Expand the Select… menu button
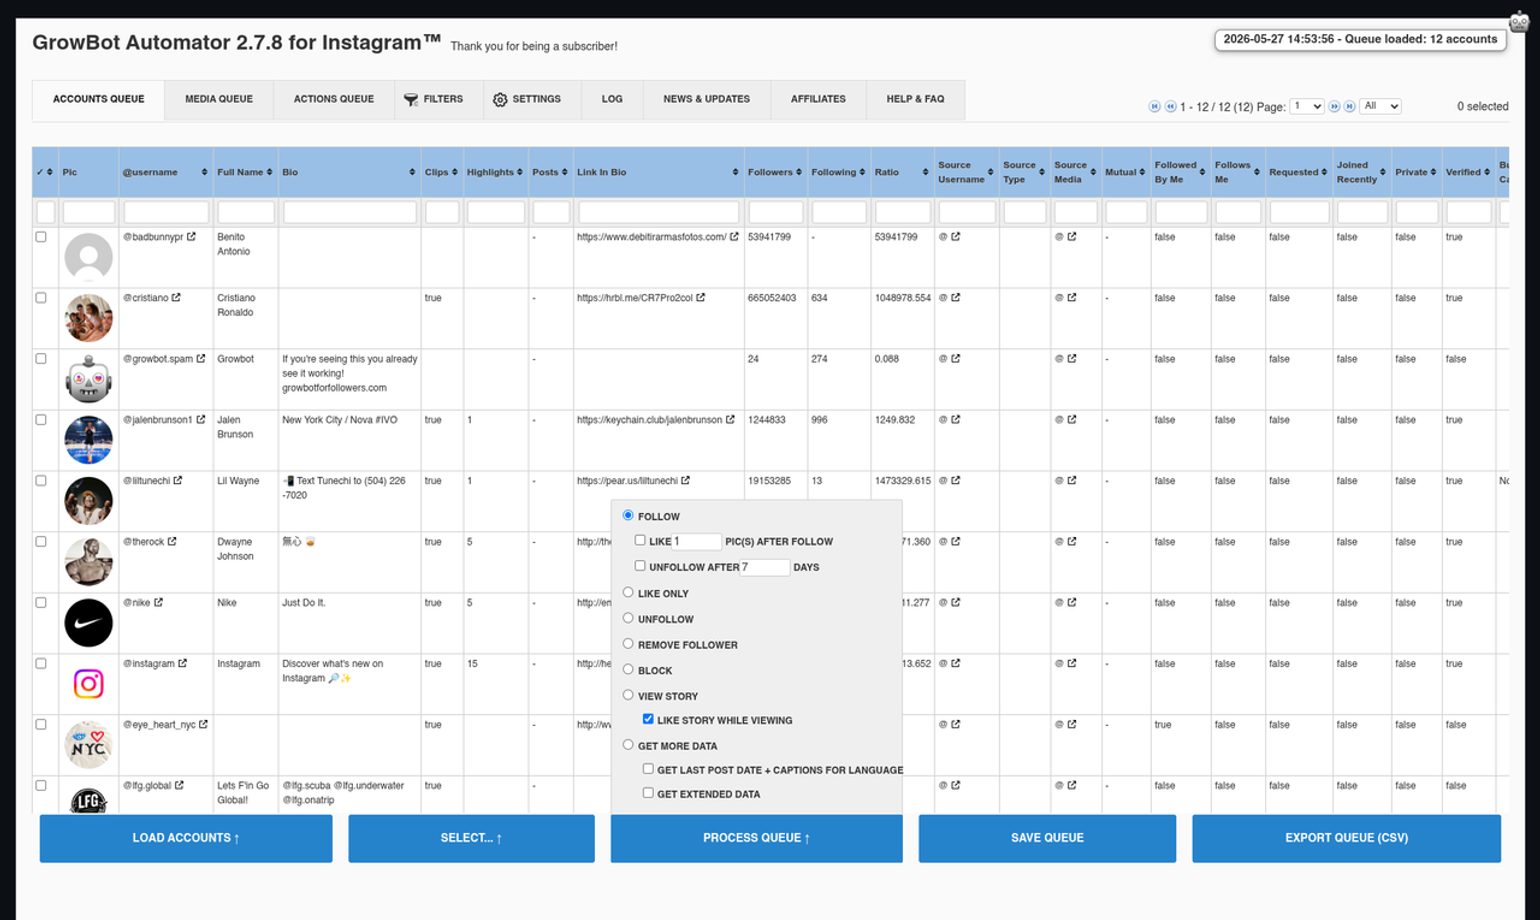 coord(471,838)
